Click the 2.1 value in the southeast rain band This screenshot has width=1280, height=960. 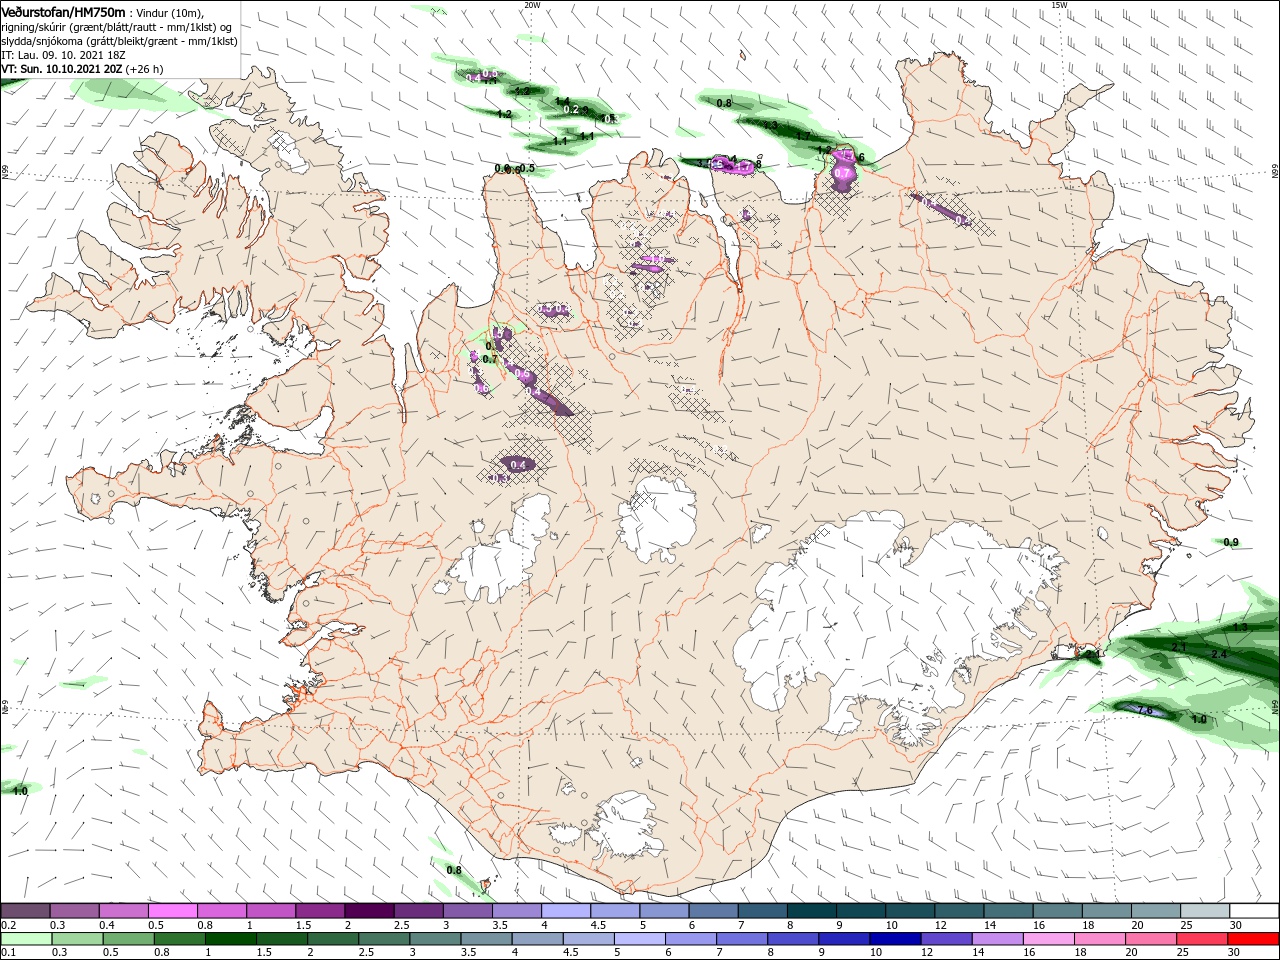click(x=1178, y=648)
